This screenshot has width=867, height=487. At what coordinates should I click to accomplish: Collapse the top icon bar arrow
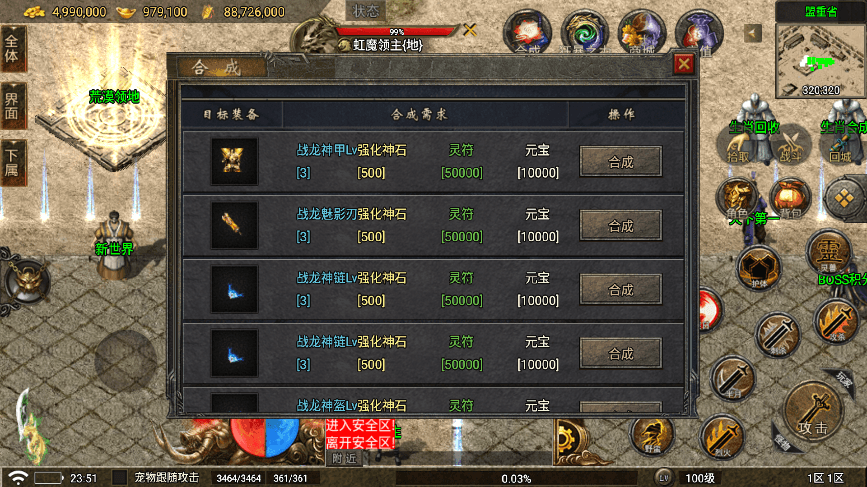[752, 33]
